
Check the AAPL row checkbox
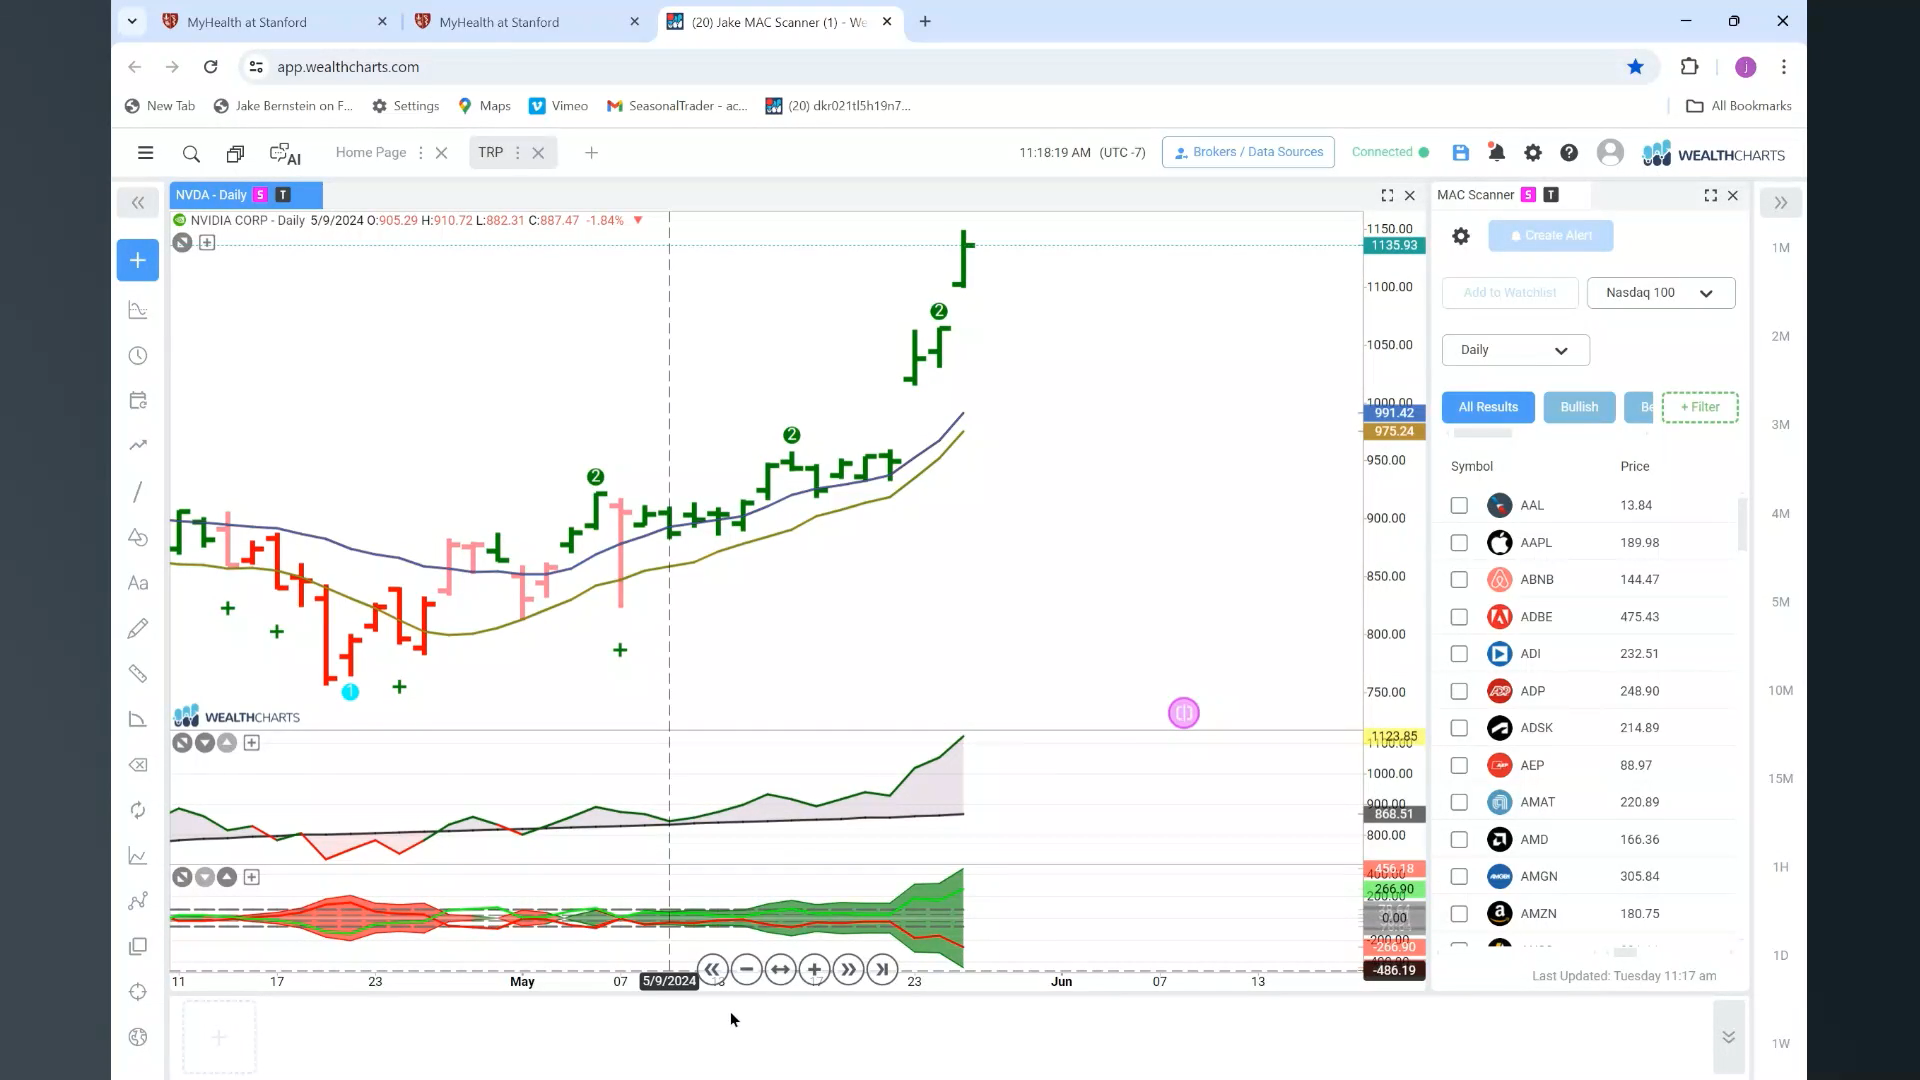click(x=1459, y=542)
